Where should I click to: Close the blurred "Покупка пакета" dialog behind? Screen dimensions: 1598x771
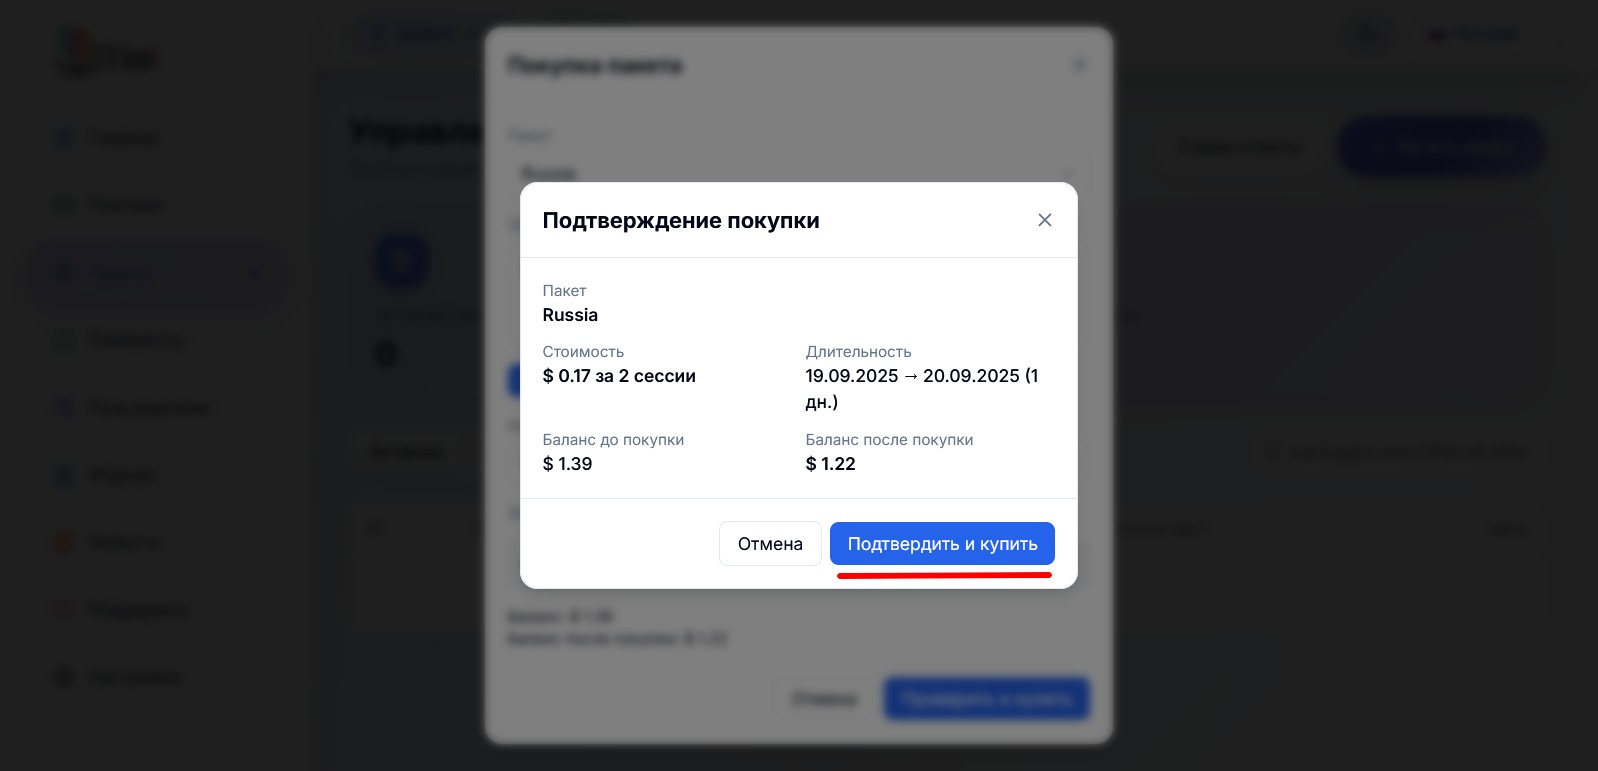click(x=1079, y=66)
